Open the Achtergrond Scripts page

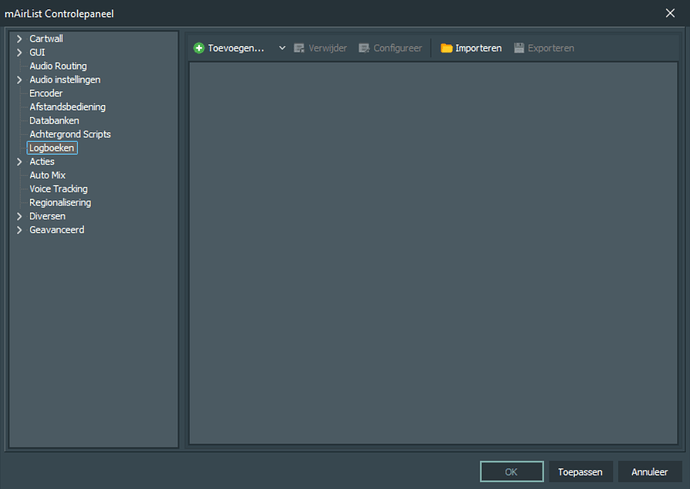point(70,134)
